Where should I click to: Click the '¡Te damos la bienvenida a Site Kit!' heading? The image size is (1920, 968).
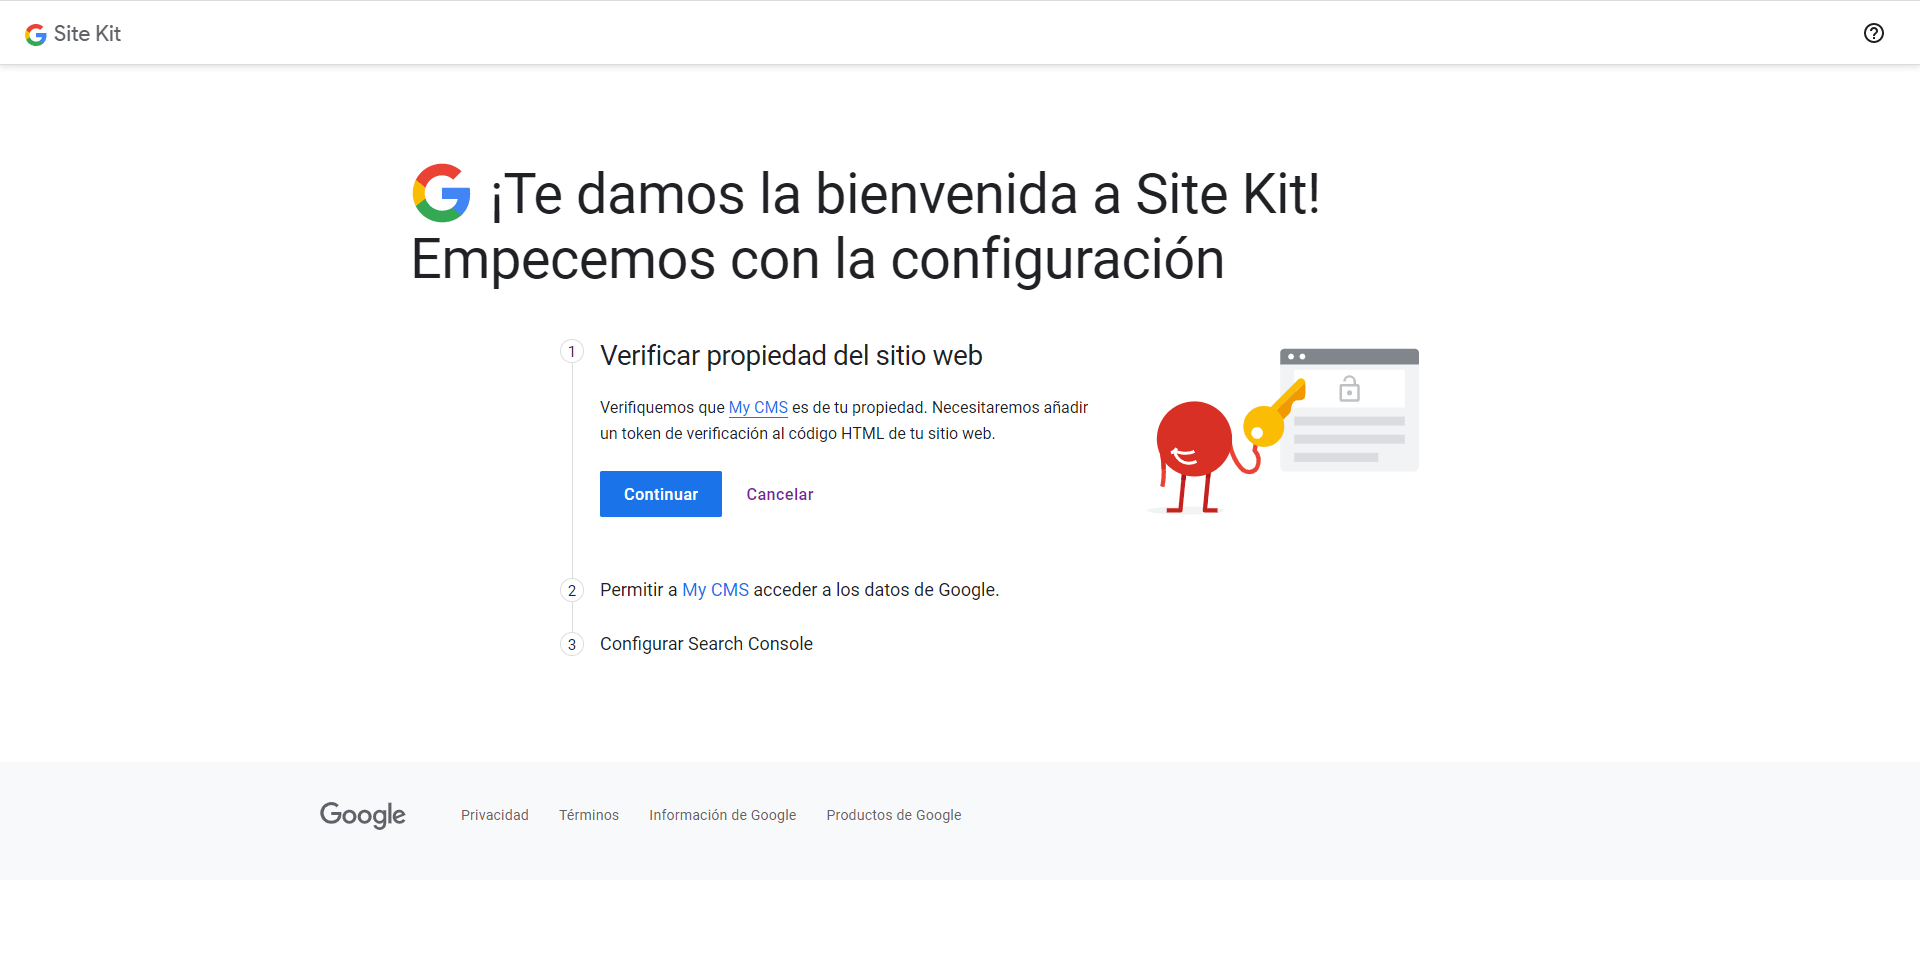pos(905,194)
